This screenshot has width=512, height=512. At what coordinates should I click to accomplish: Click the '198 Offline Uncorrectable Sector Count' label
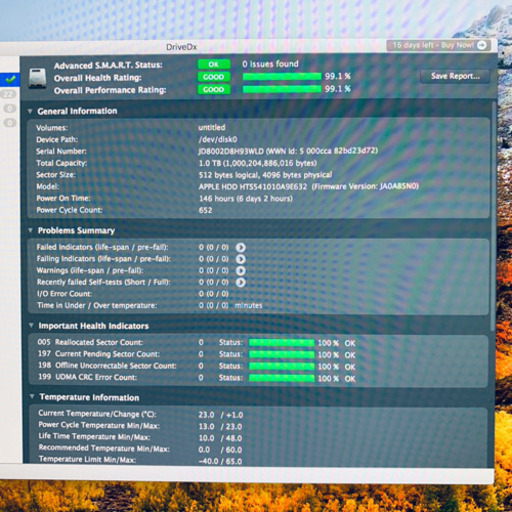(x=107, y=366)
